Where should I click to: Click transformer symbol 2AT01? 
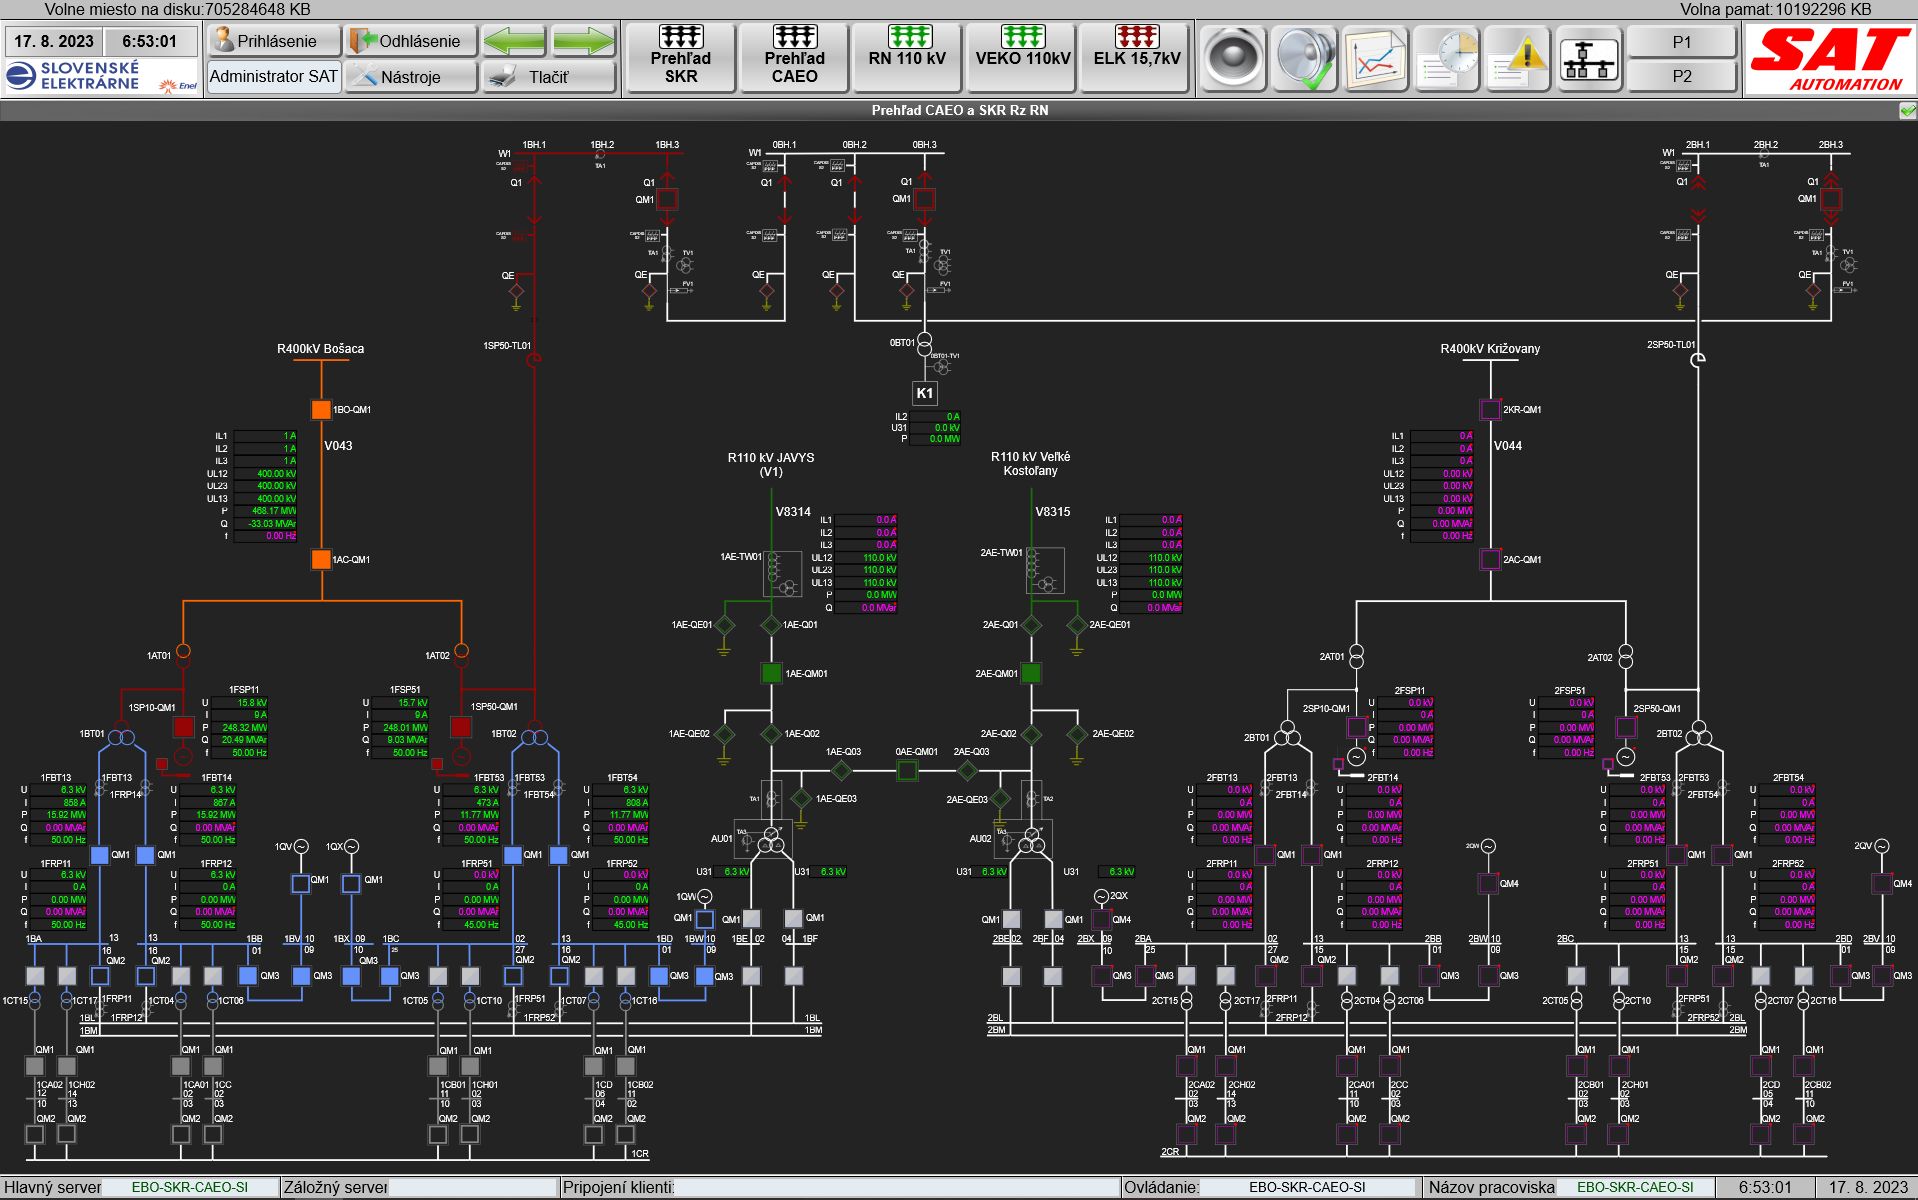point(1357,657)
